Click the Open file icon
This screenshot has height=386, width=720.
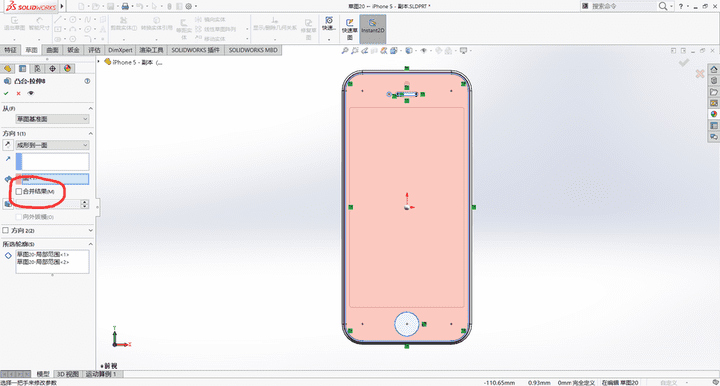click(96, 6)
